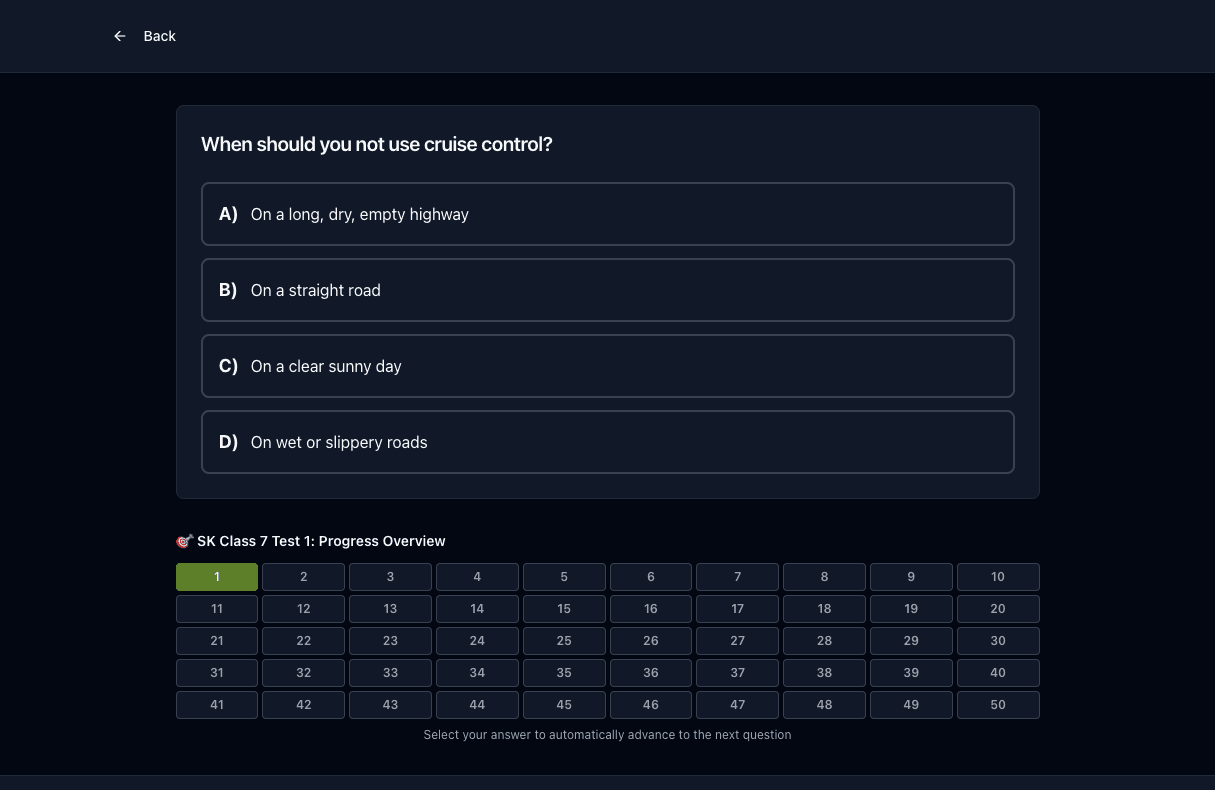Click the back arrow icon
The width and height of the screenshot is (1215, 790).
click(x=120, y=36)
